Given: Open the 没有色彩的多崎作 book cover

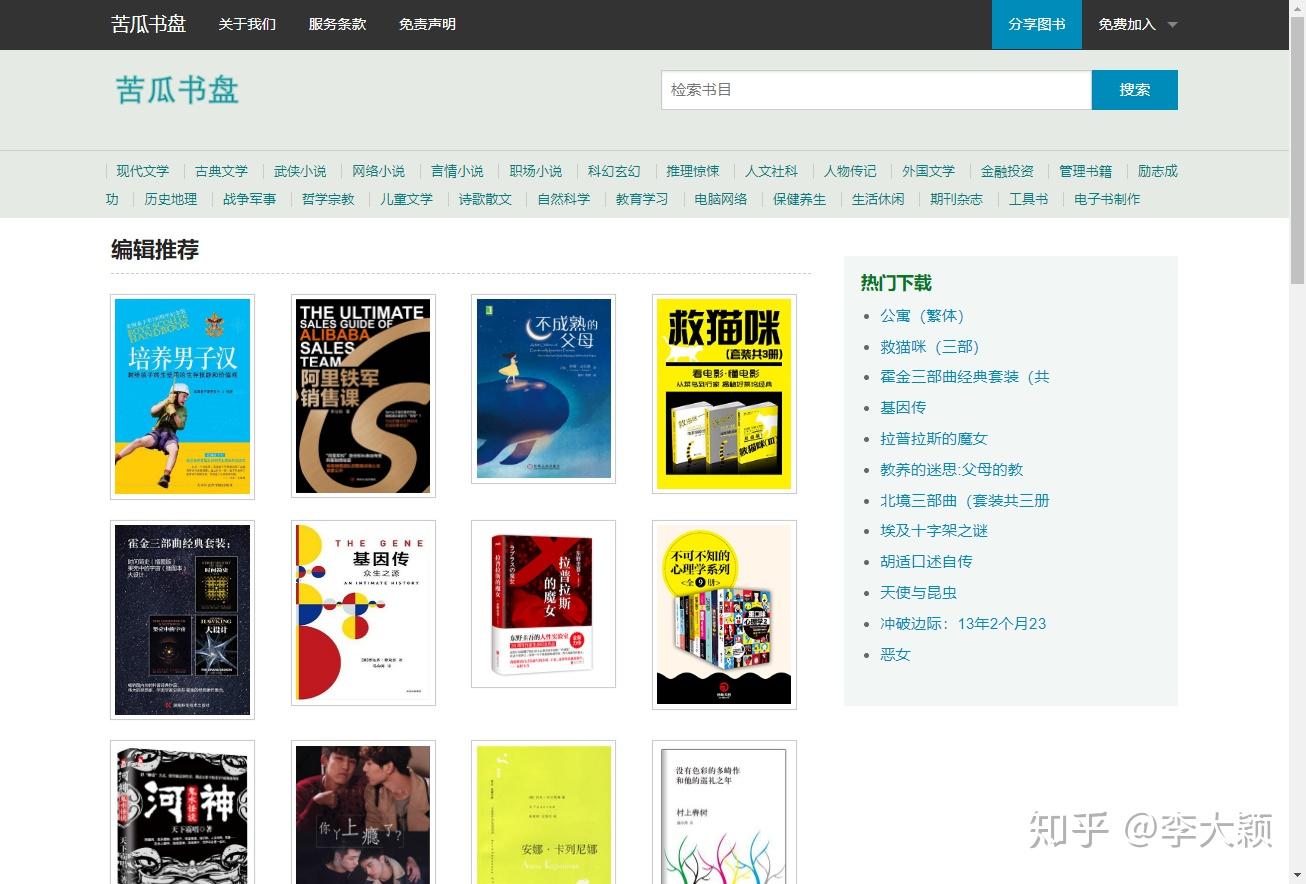Looking at the screenshot, I should [724, 812].
